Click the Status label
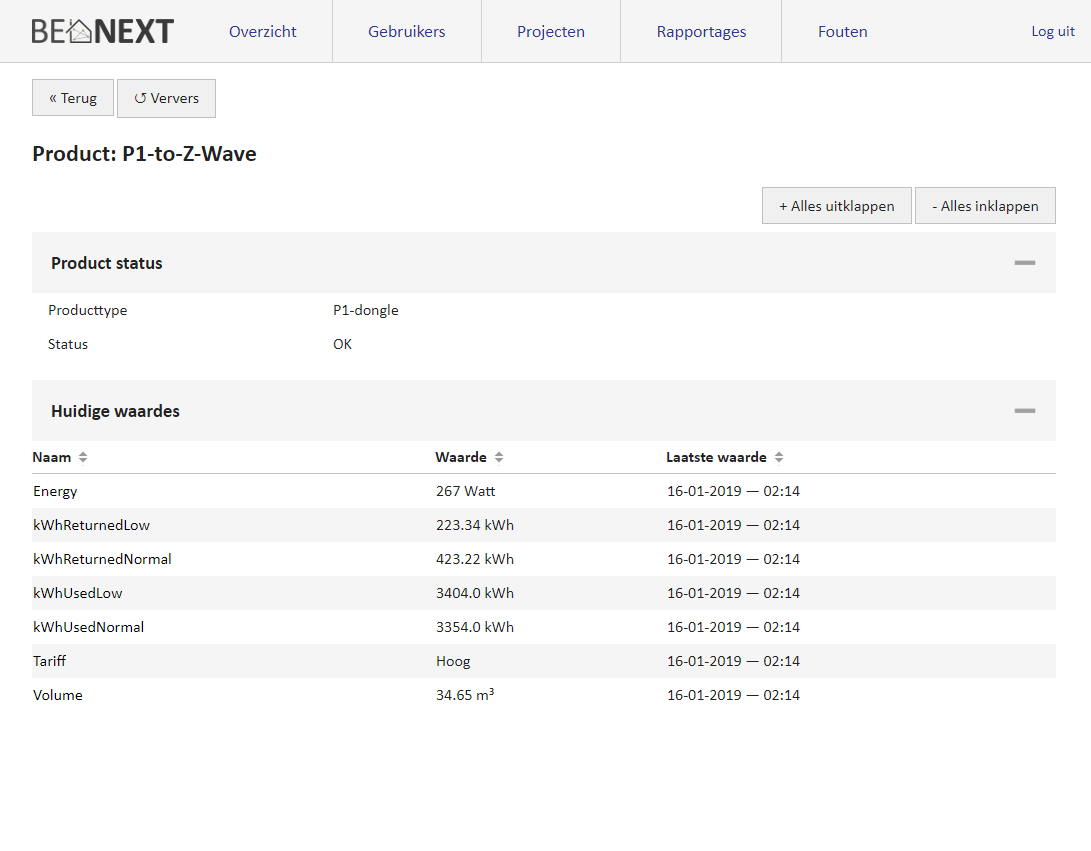Viewport: 1091px width, 851px height. tap(67, 344)
